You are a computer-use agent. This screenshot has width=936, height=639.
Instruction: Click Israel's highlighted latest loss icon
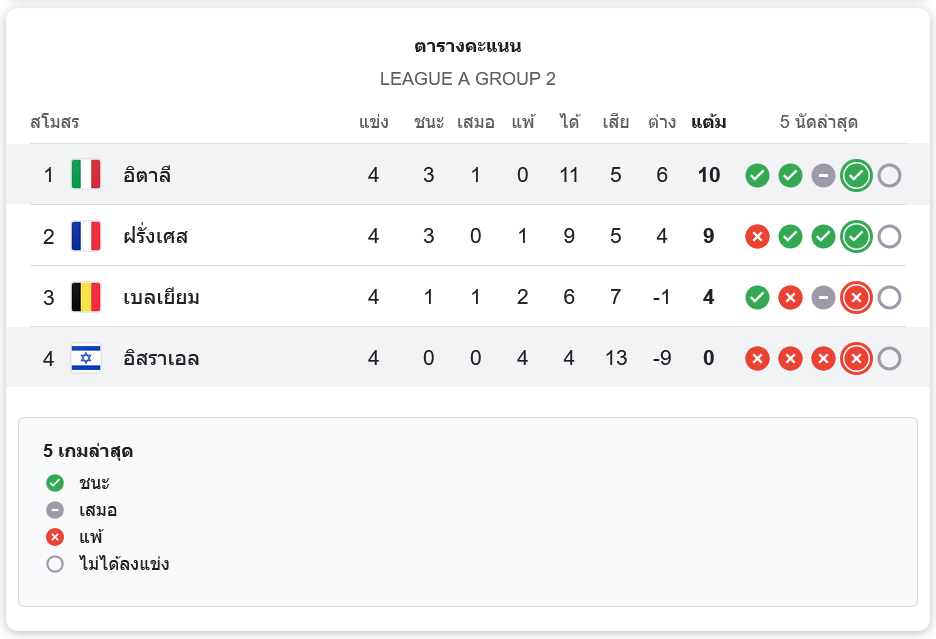point(856,359)
